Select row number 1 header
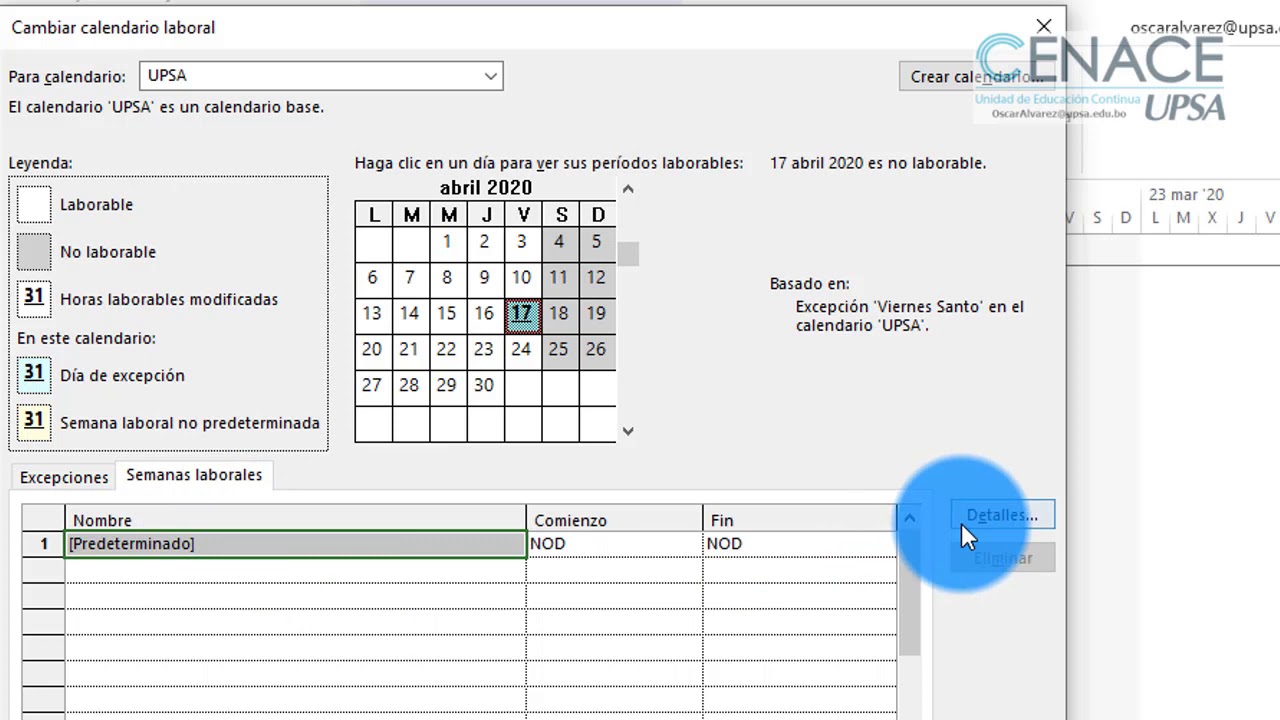Image resolution: width=1280 pixels, height=720 pixels. pos(44,544)
